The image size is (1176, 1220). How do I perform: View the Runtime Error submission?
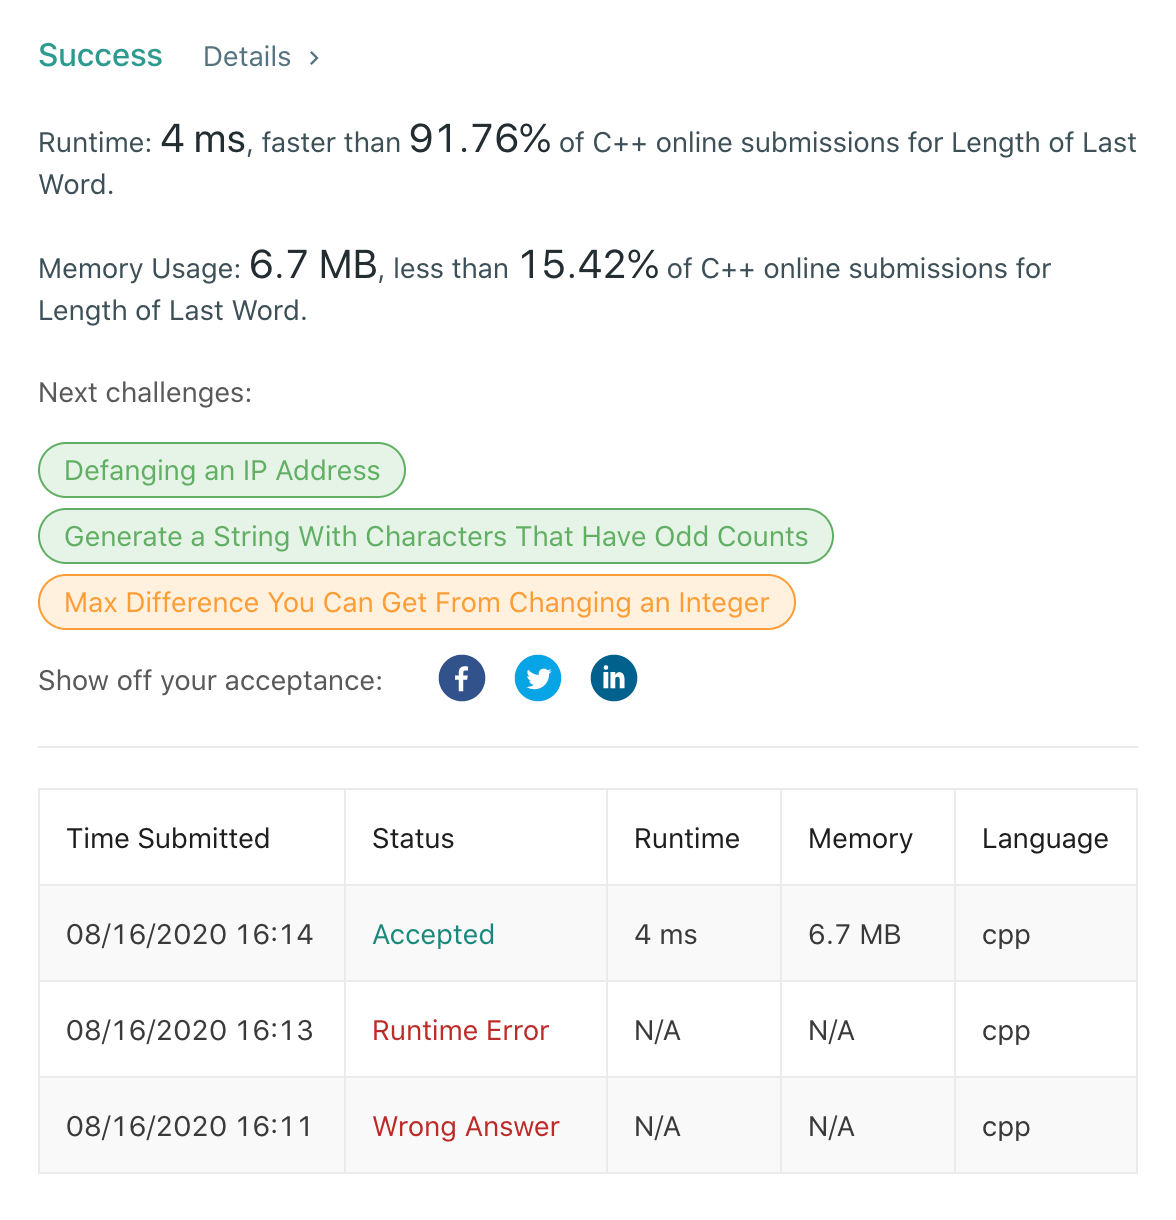click(x=461, y=1030)
